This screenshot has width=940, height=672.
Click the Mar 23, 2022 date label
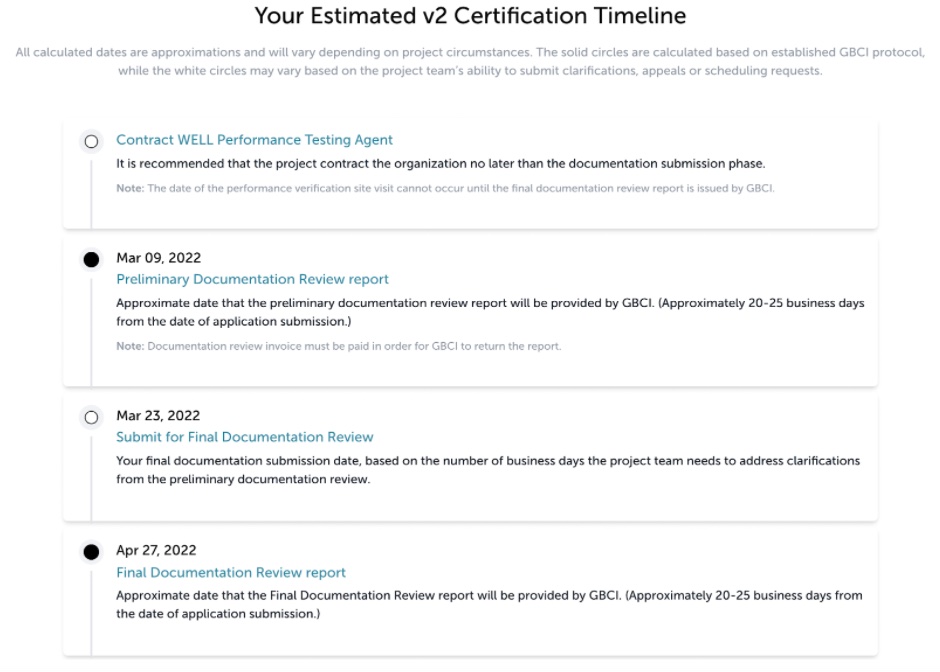(158, 415)
